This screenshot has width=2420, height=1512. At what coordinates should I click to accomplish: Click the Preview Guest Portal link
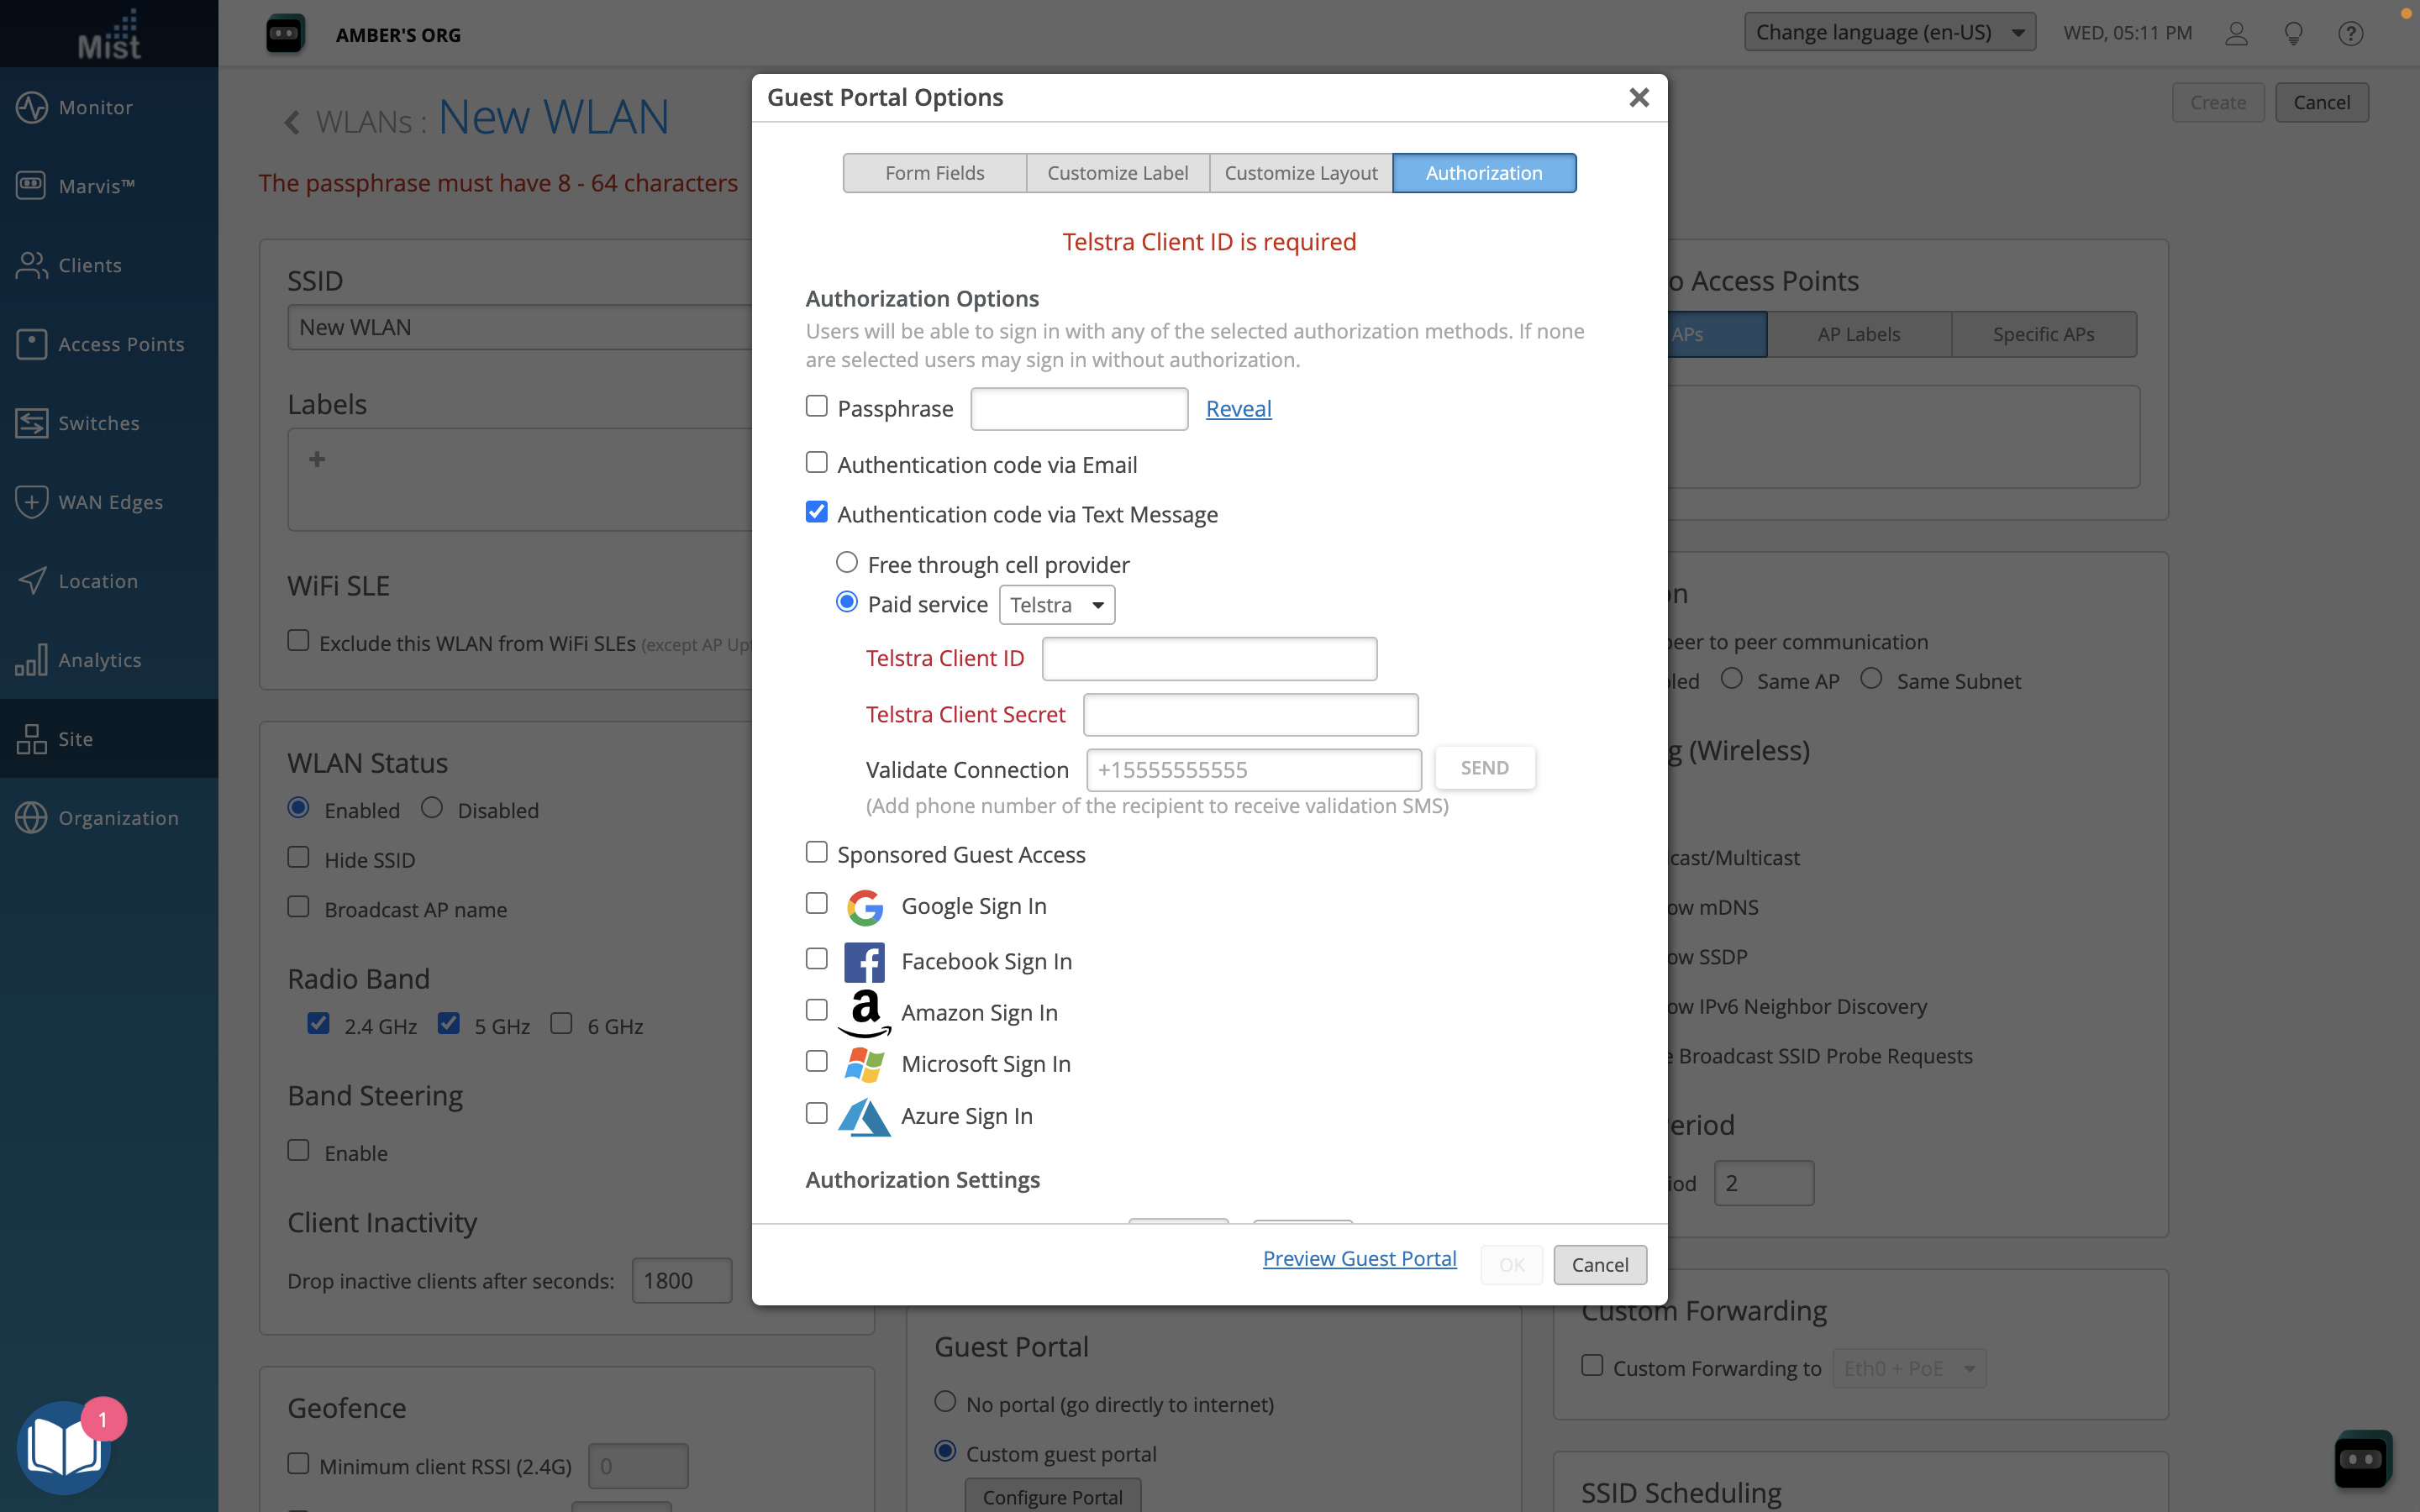(x=1359, y=1259)
